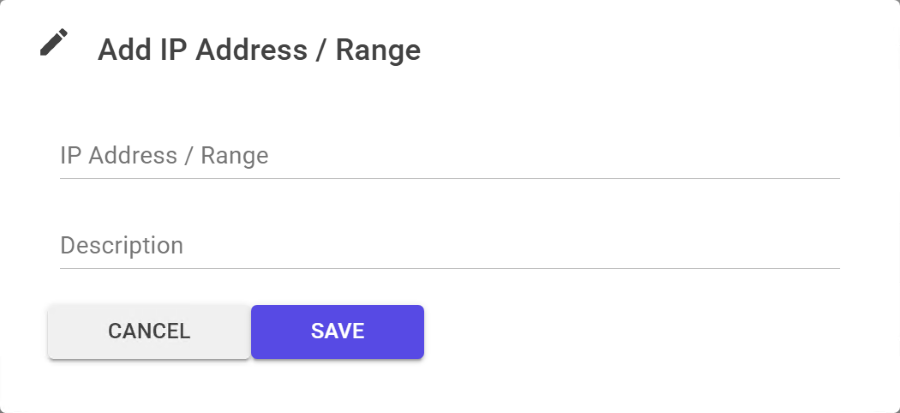Screen dimensions: 900x413
Task: Click the pencil edit icon
Action: pyautogui.click(x=54, y=43)
